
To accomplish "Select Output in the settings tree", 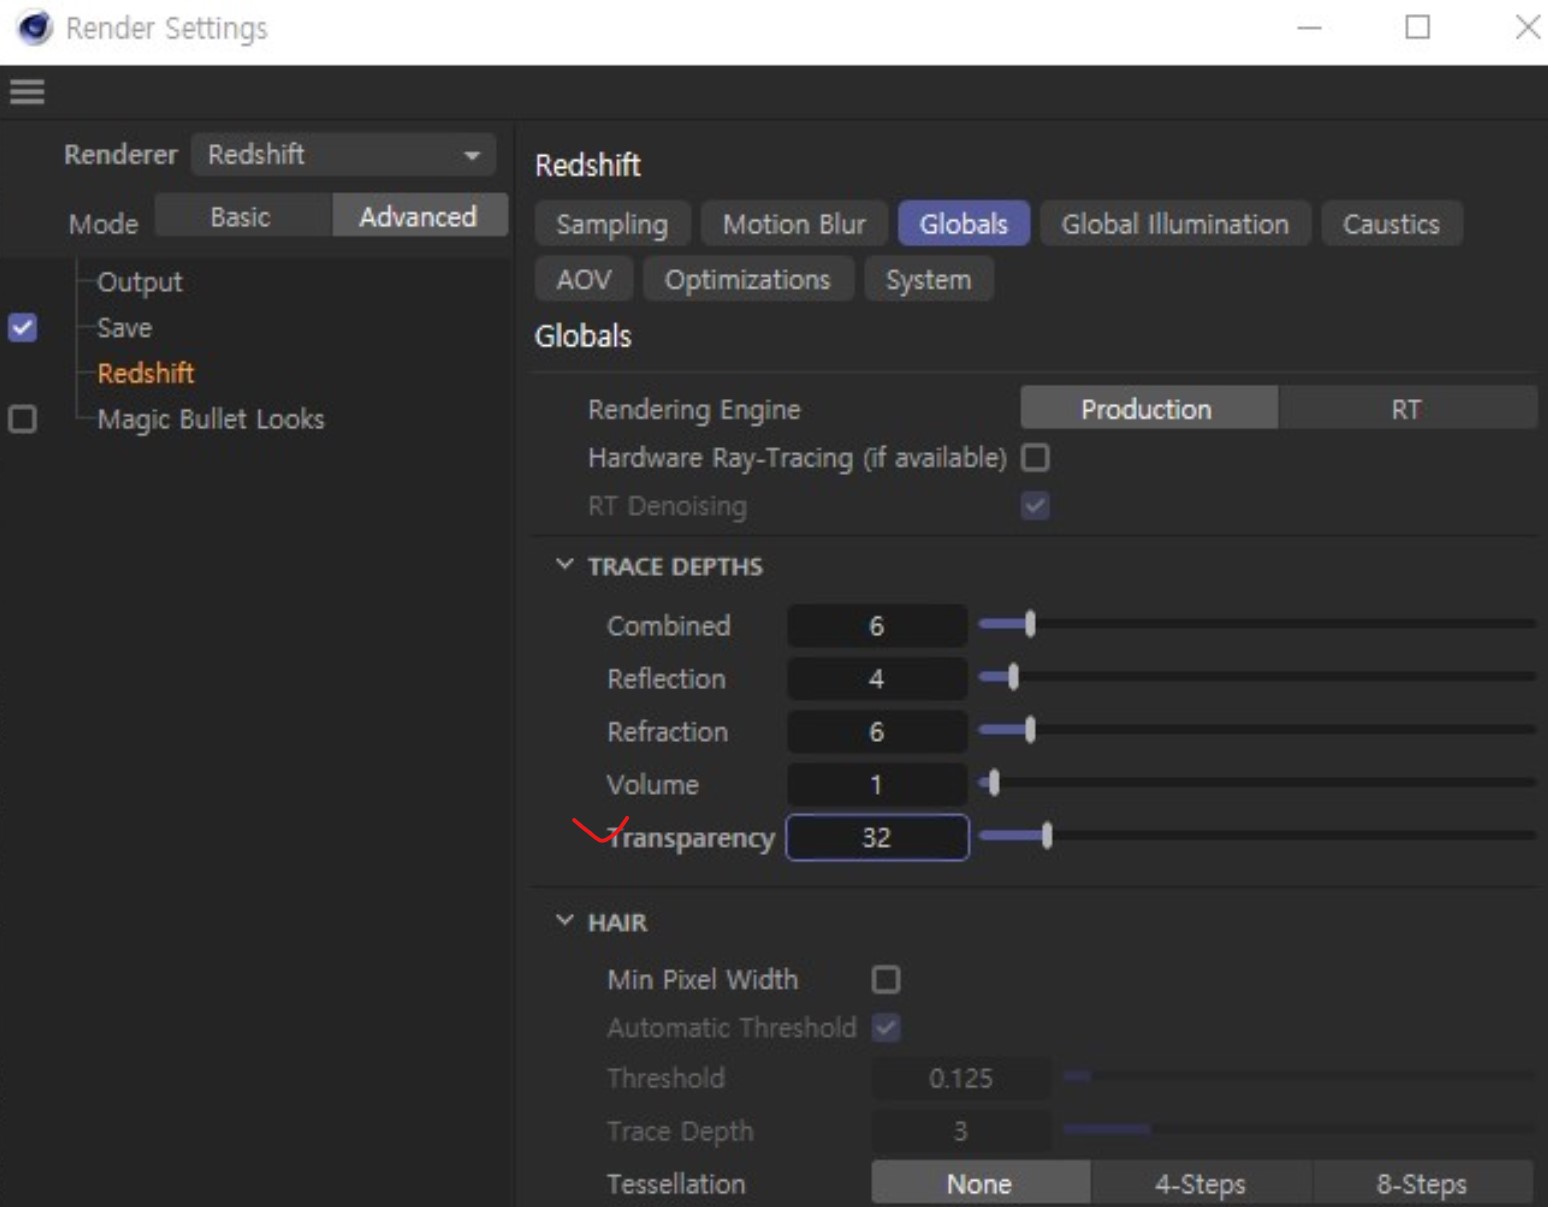I will [139, 282].
